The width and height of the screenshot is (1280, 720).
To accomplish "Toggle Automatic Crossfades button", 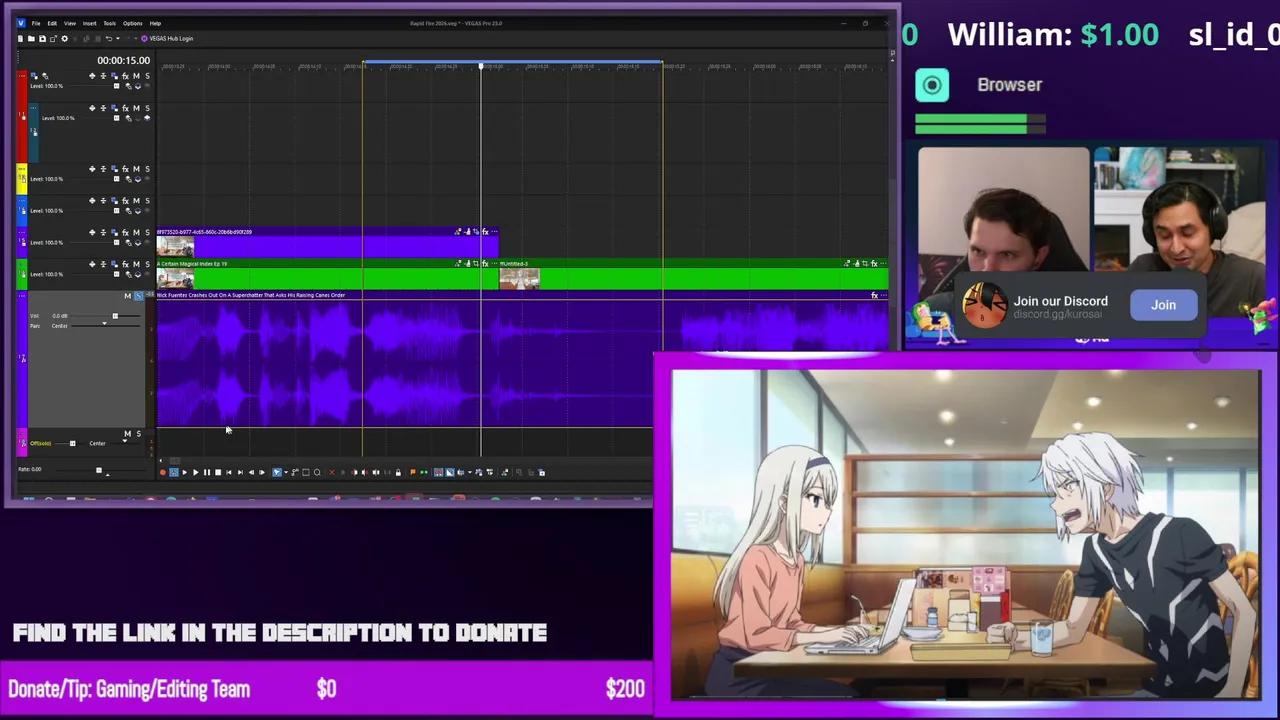I will click(449, 472).
